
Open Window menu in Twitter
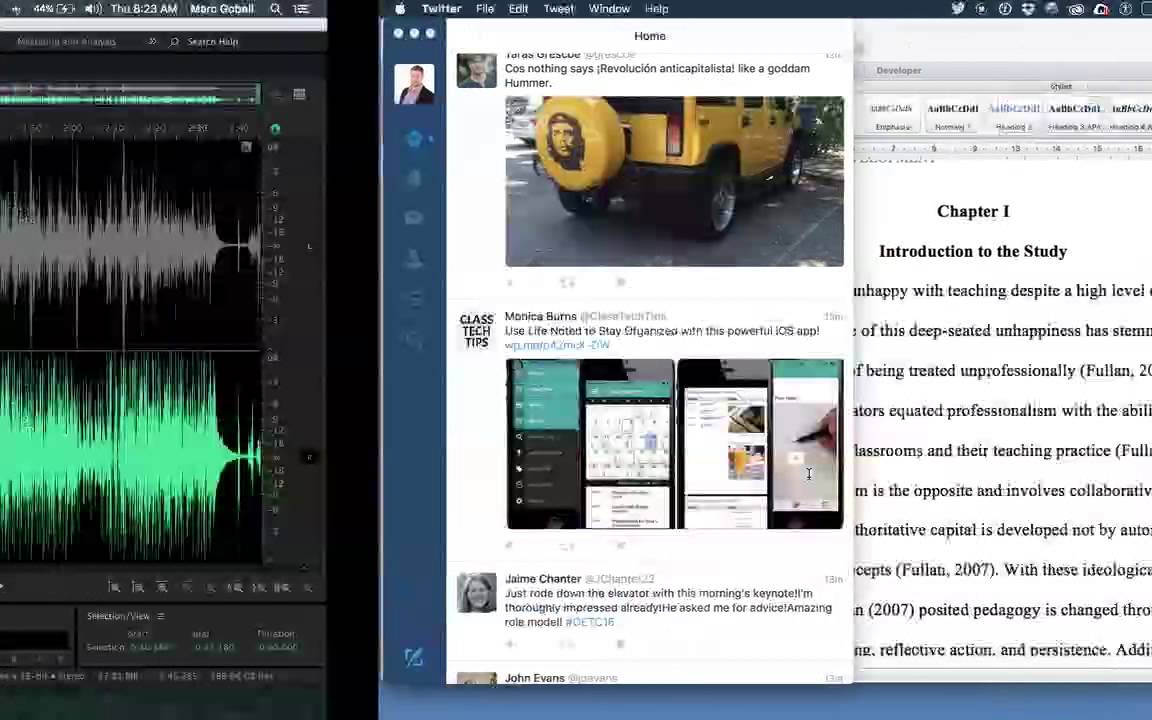[609, 9]
